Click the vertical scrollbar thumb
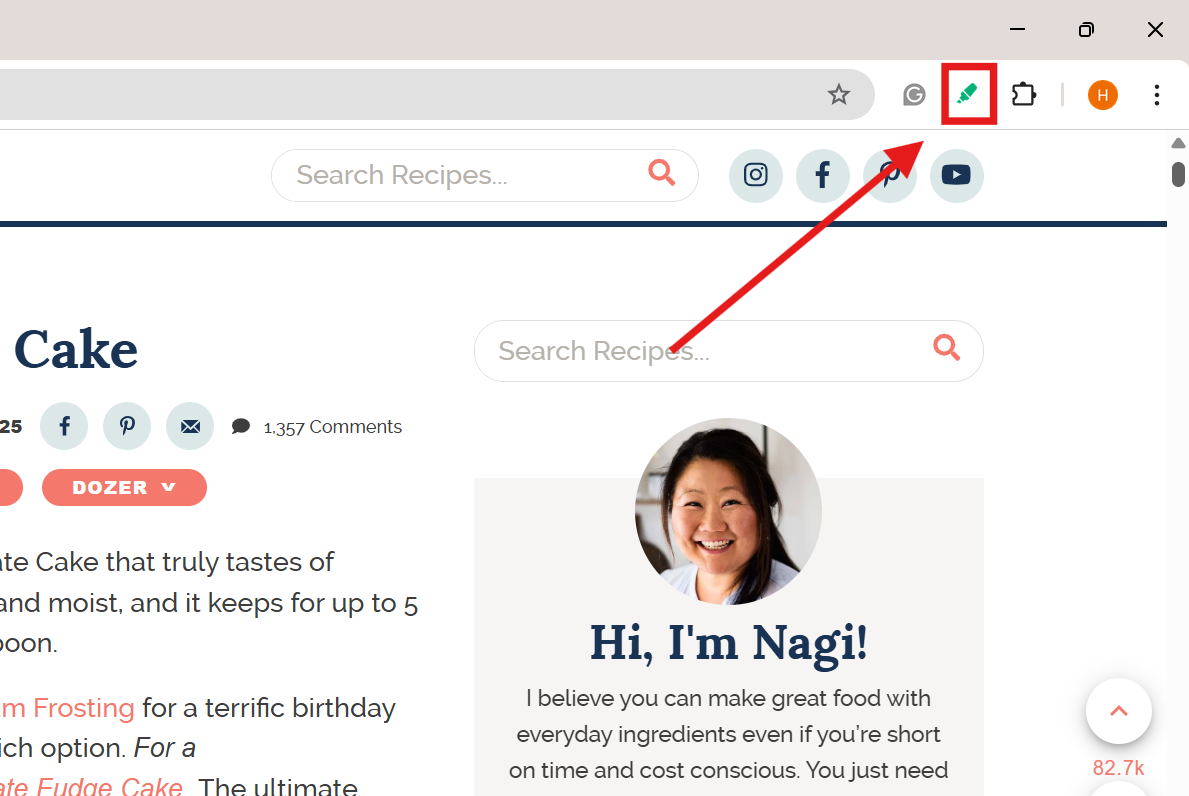This screenshot has height=796, width=1189. (1178, 174)
